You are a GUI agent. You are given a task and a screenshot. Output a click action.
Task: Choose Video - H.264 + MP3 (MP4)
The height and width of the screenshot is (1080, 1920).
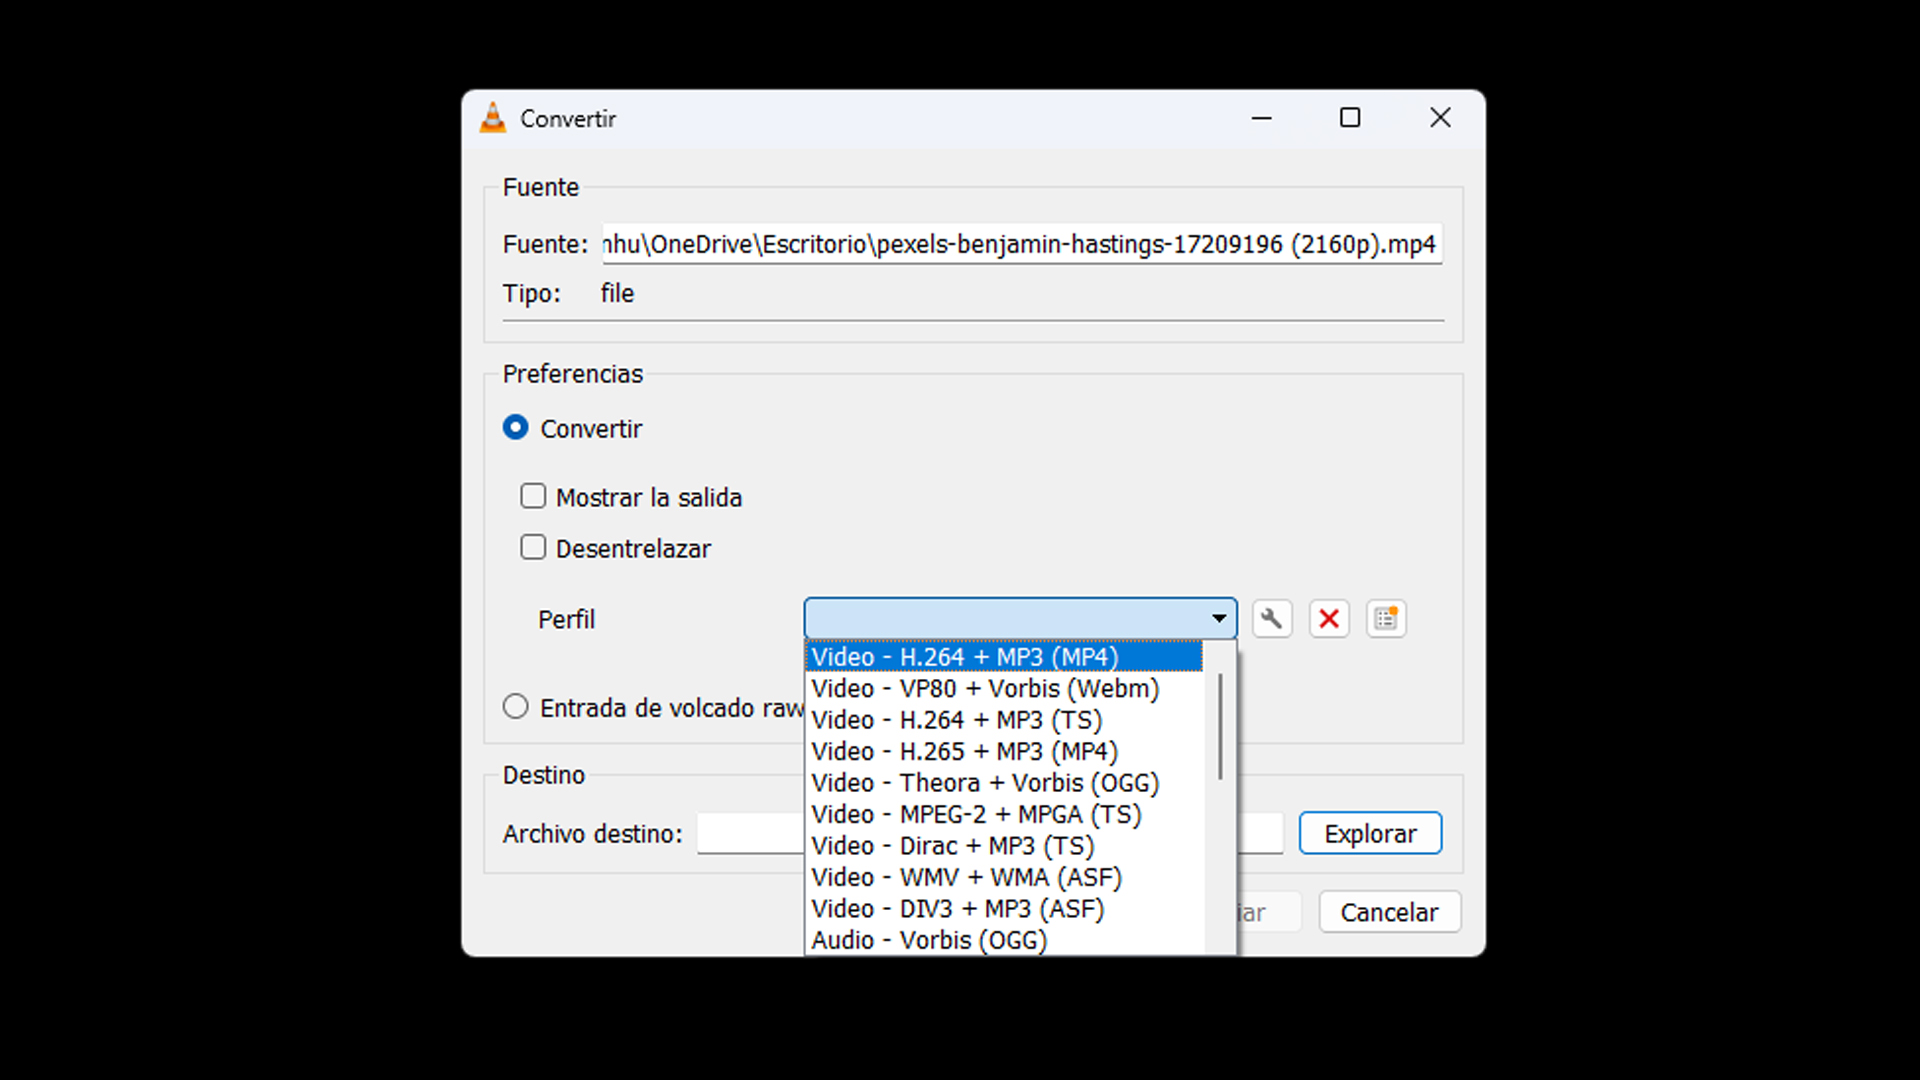1004,657
